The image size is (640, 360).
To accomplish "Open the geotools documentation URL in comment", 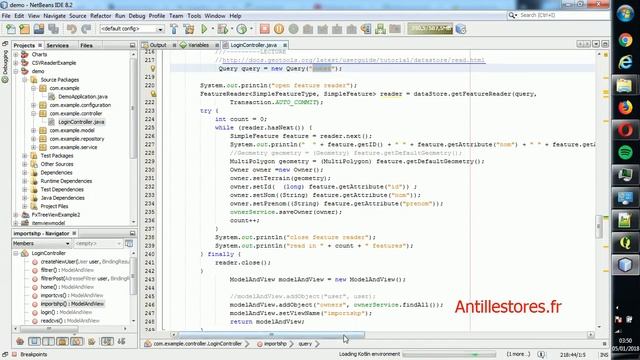I will [353, 60].
